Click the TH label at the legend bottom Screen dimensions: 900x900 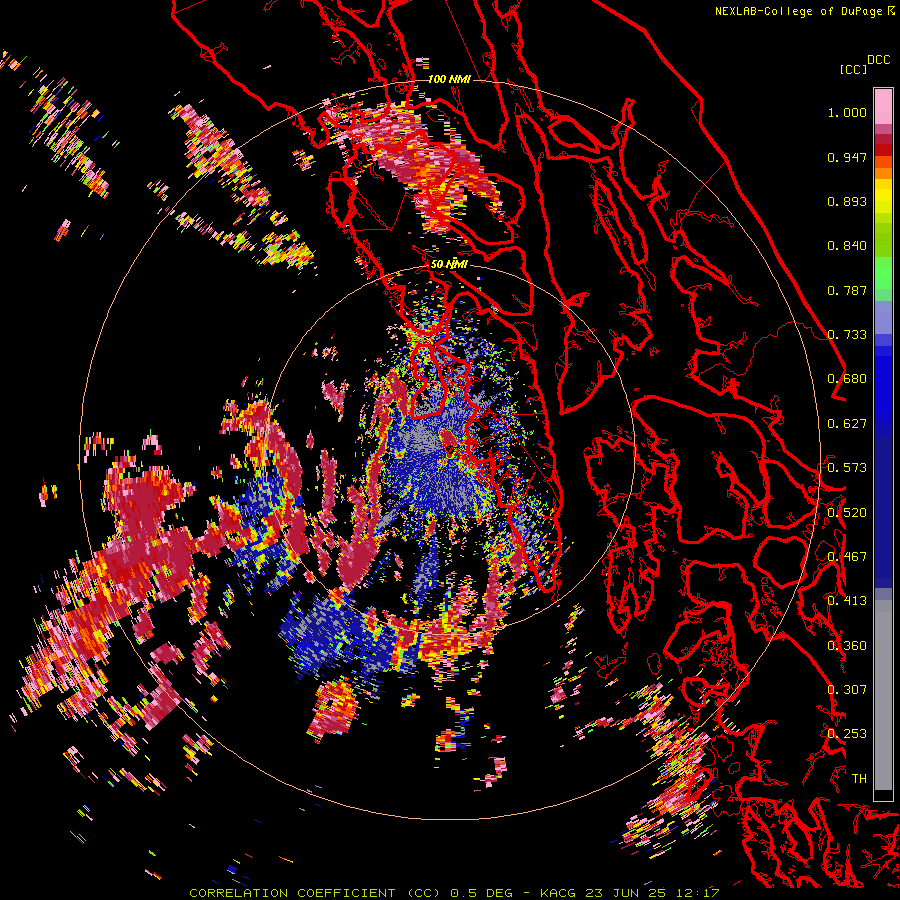coord(859,778)
